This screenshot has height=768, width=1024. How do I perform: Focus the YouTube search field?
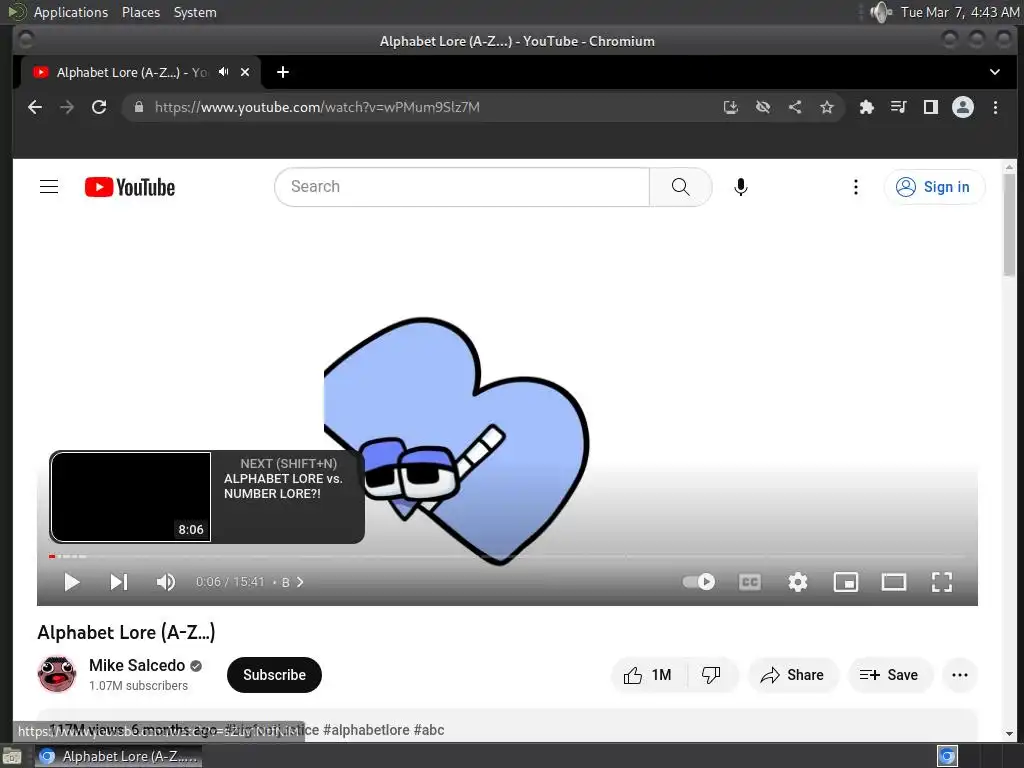click(x=462, y=187)
